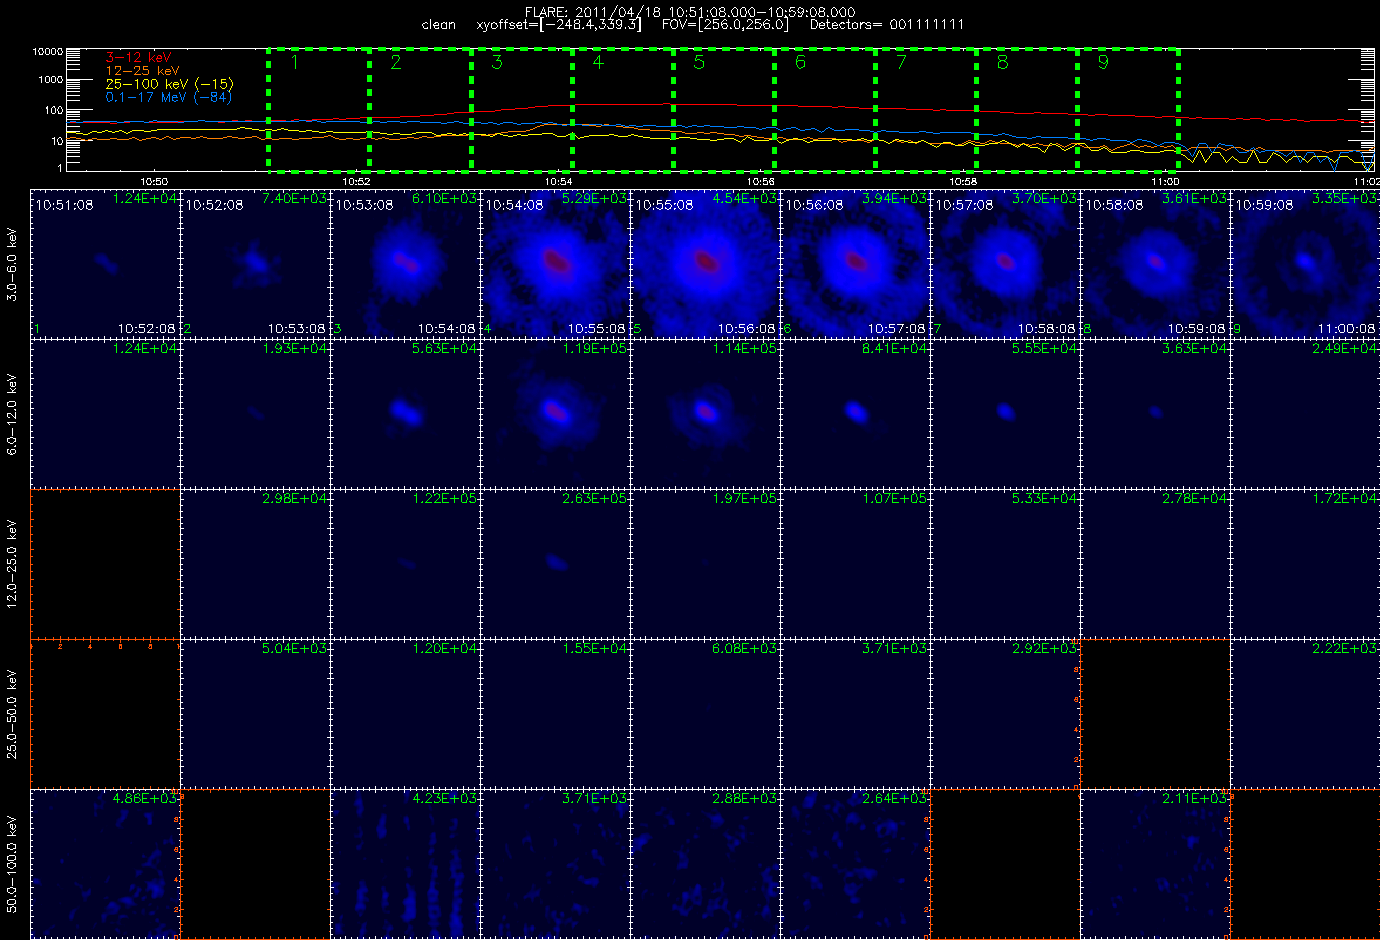
Task: Open the 12-25 keV image labeled 1.22E+05
Action: click(406, 563)
